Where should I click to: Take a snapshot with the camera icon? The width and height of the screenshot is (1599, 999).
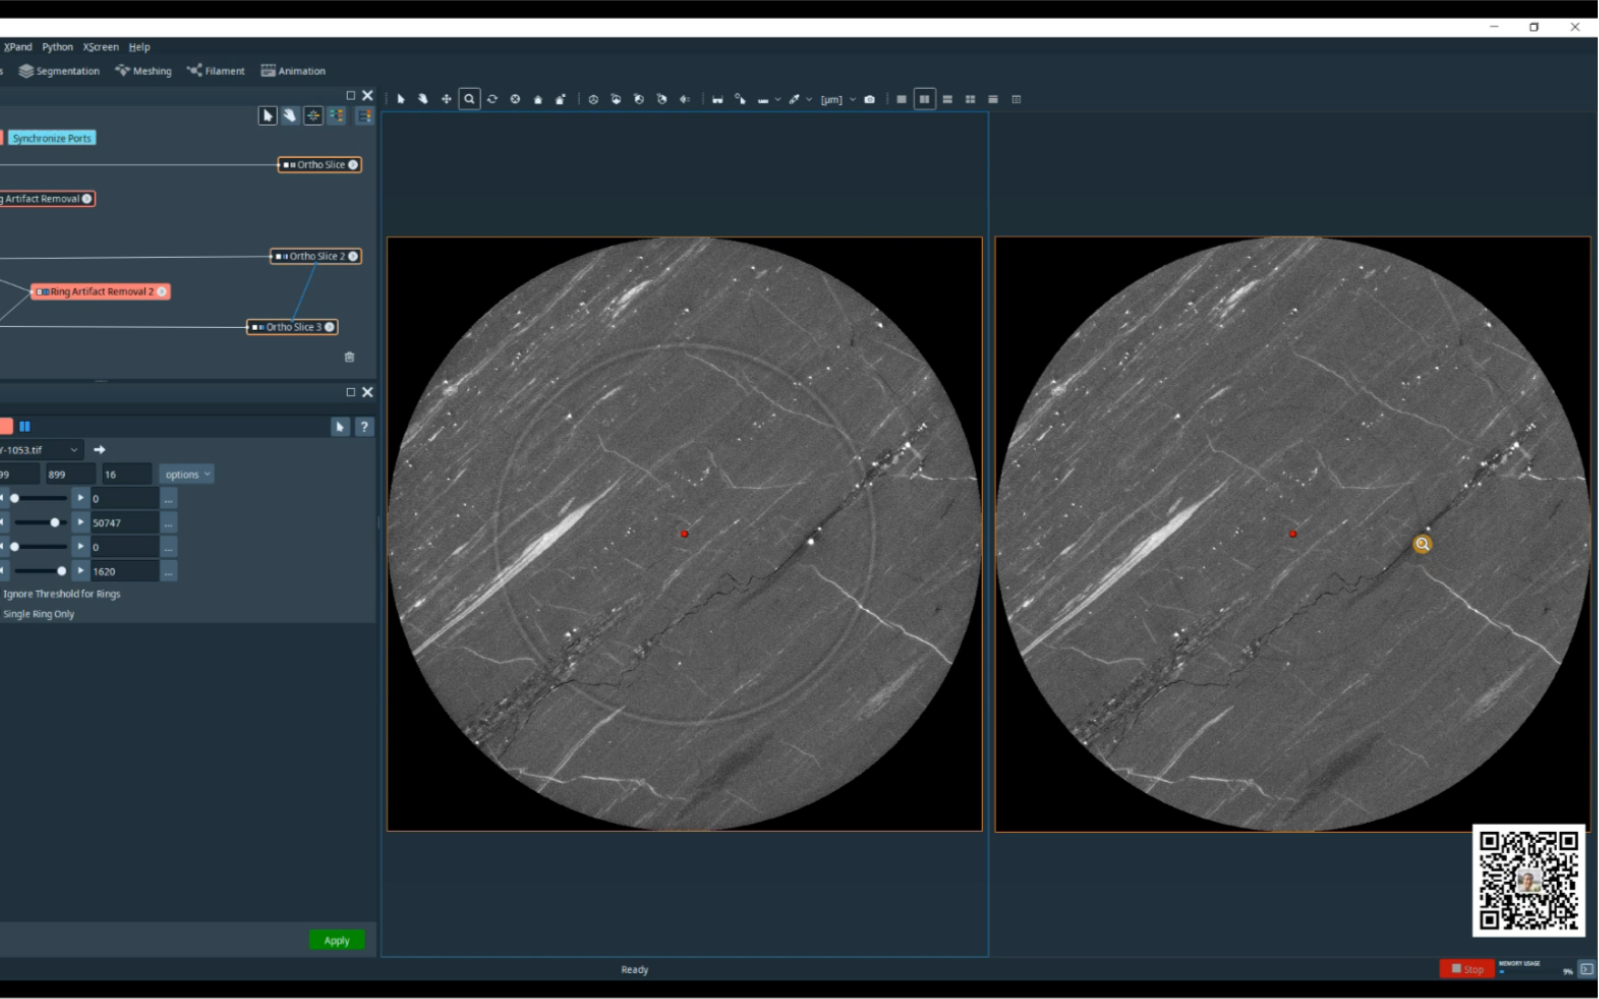coord(870,99)
